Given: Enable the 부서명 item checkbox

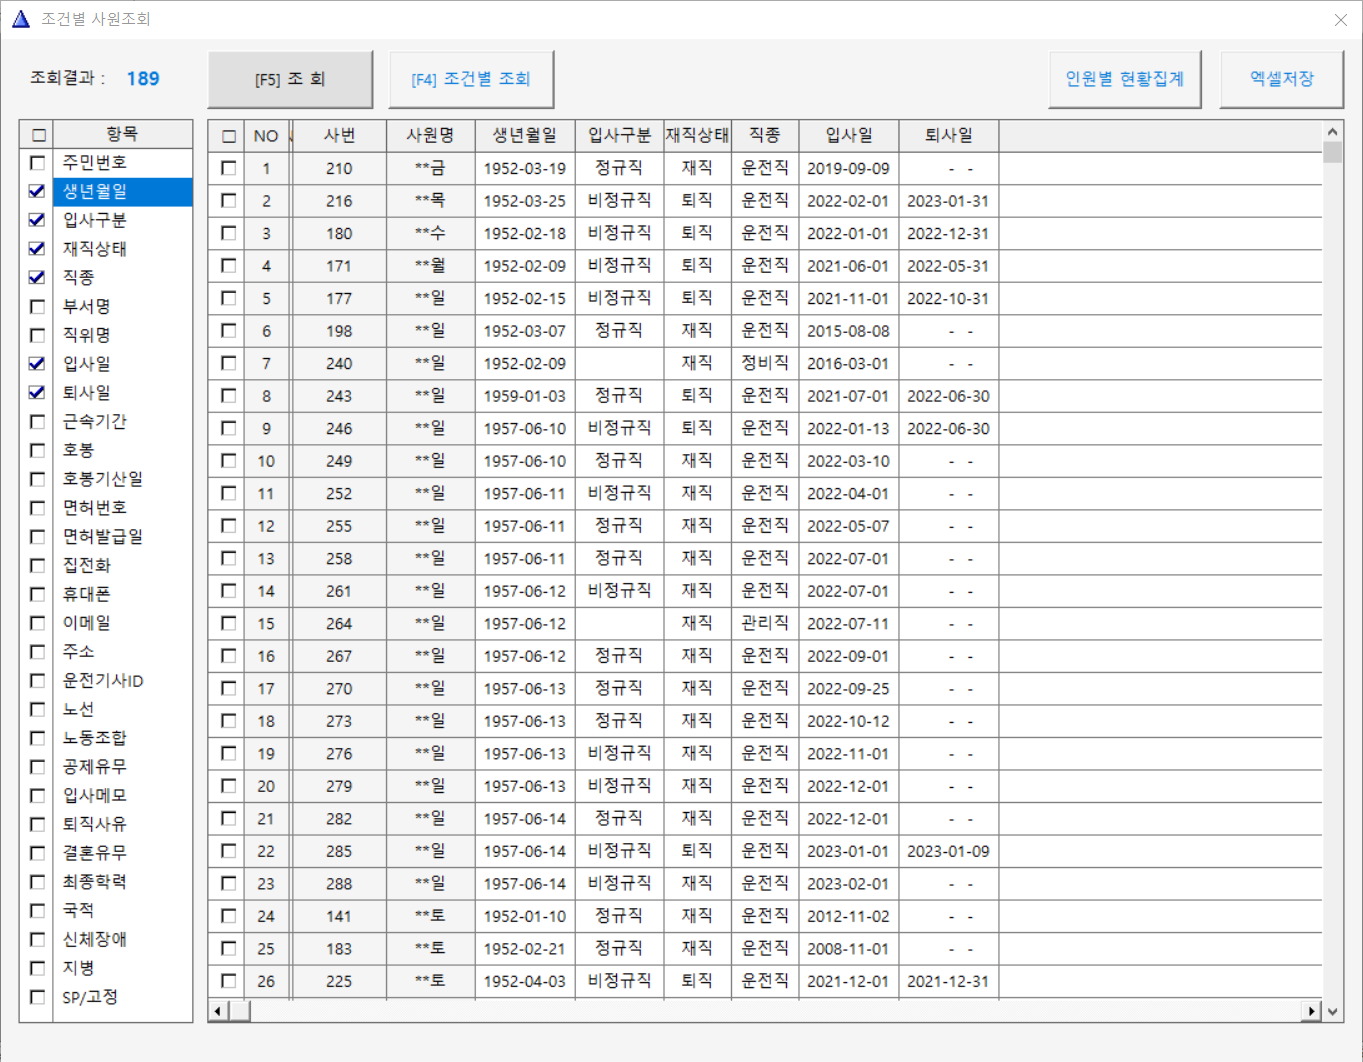Looking at the screenshot, I should [38, 306].
